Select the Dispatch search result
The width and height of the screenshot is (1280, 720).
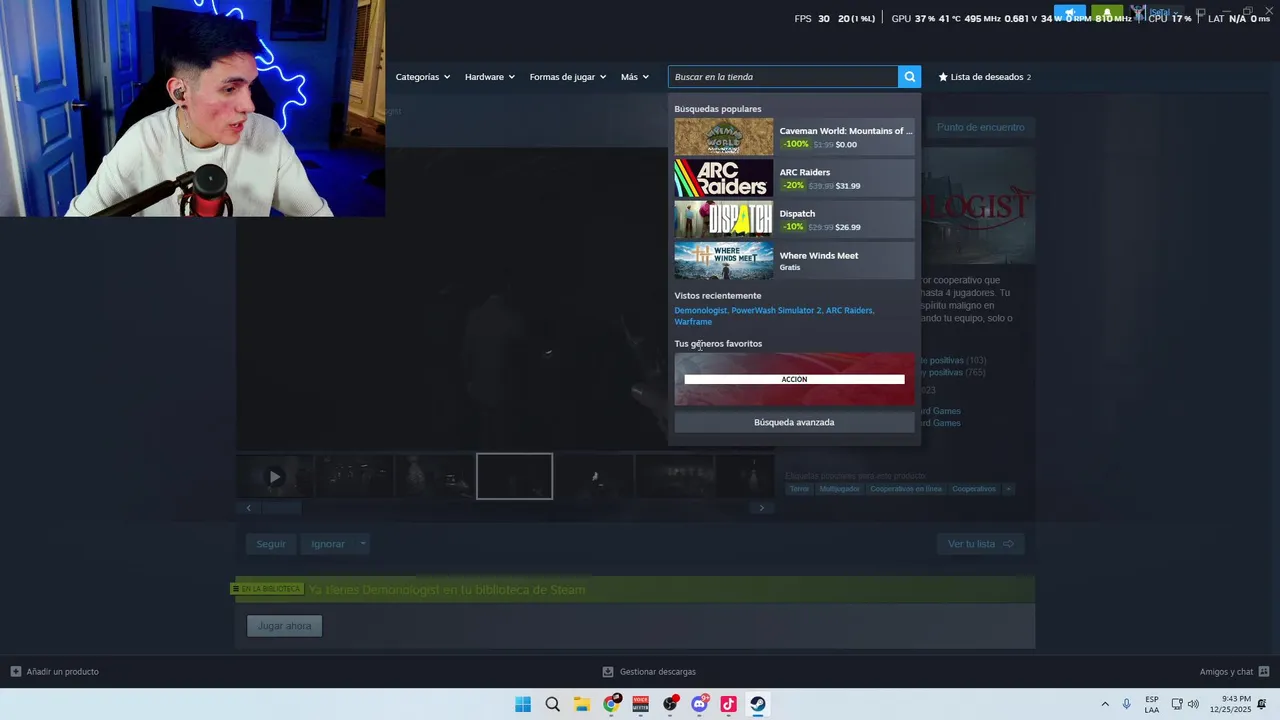[x=794, y=220]
